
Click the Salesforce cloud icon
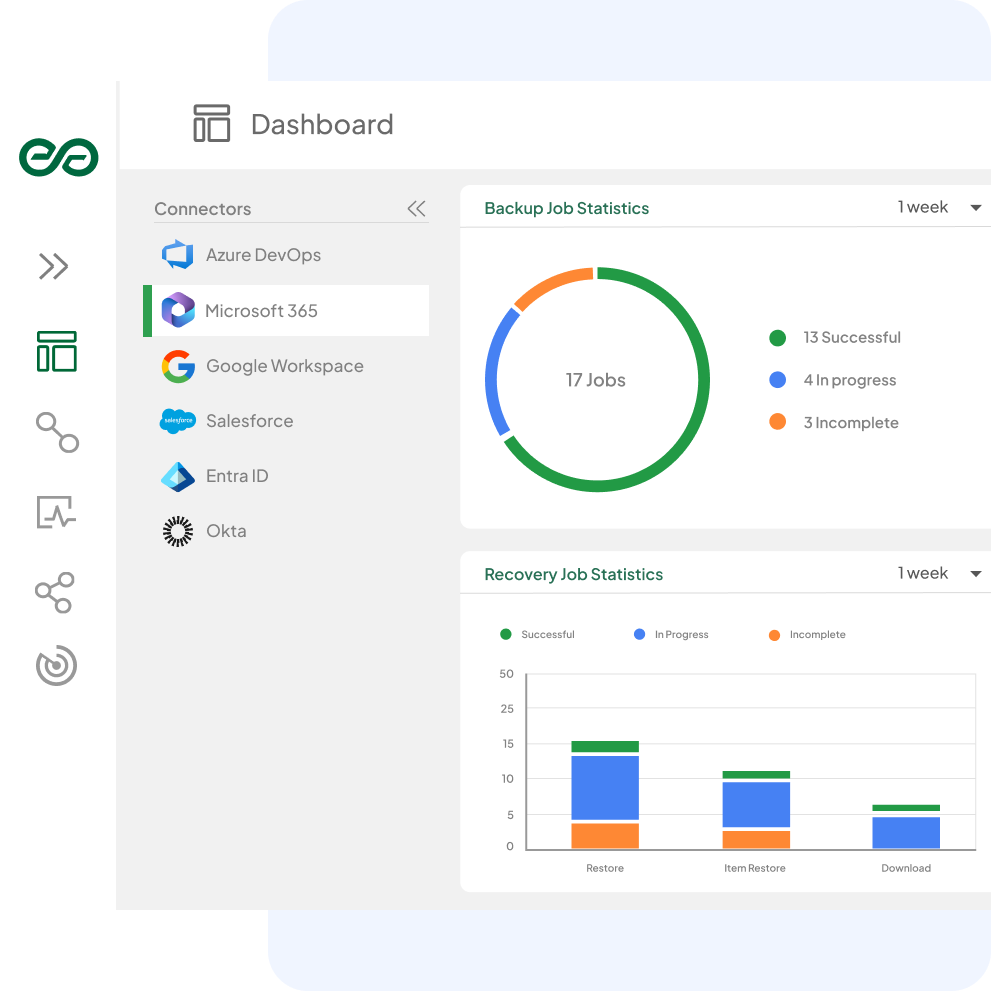click(x=178, y=421)
